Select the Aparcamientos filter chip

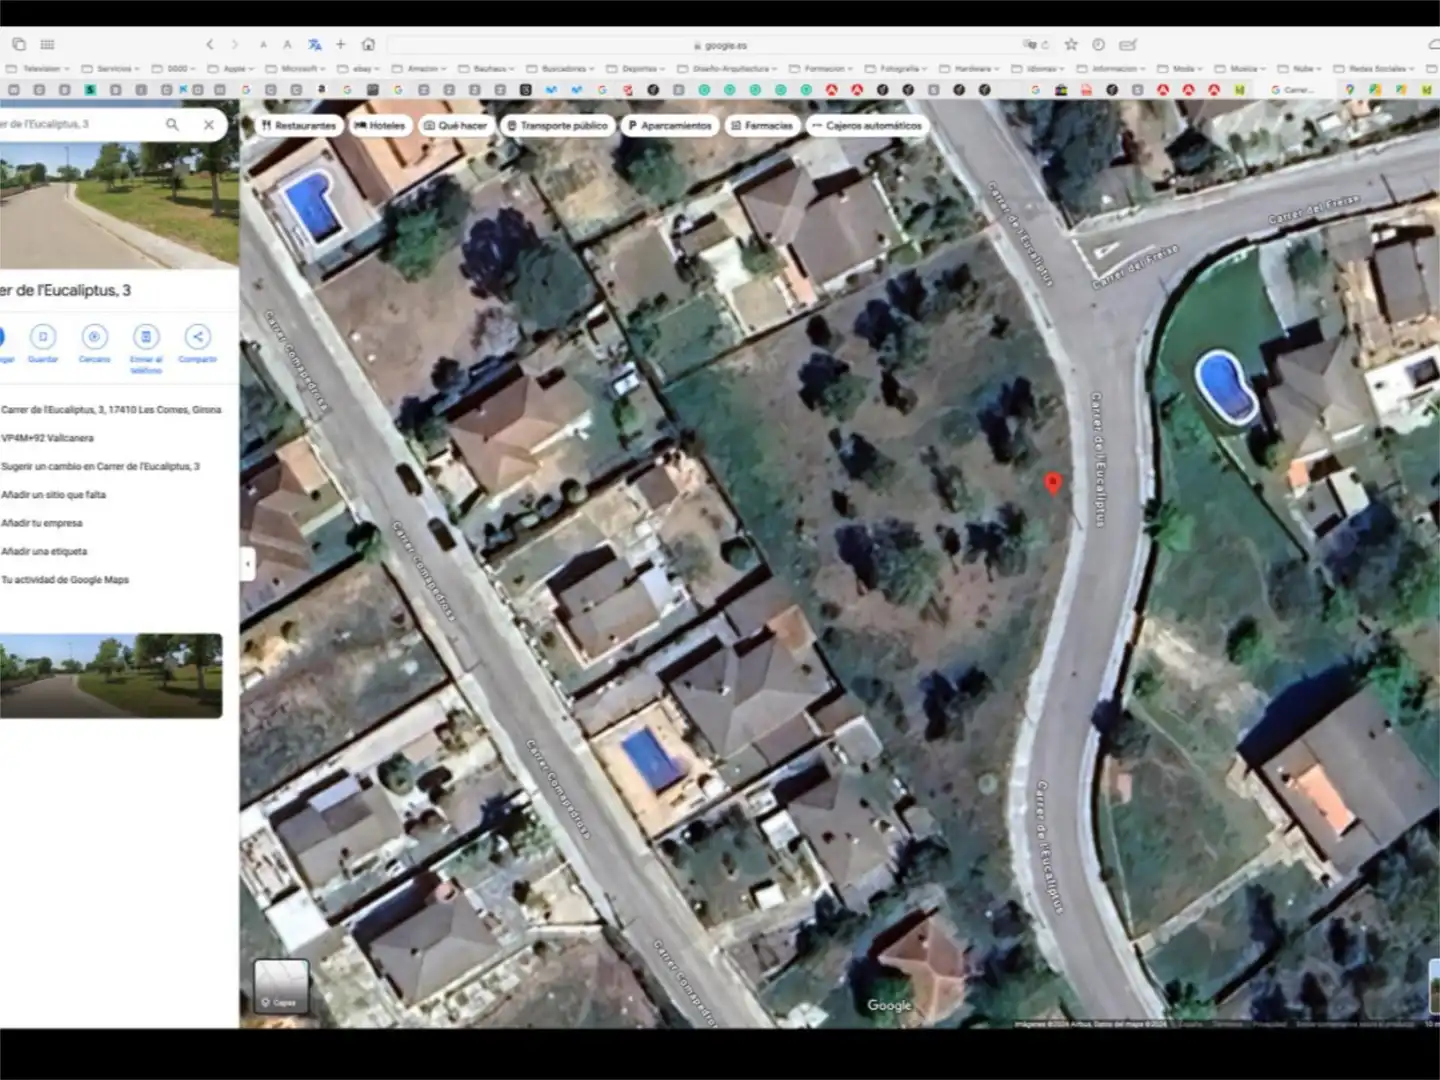pos(670,126)
